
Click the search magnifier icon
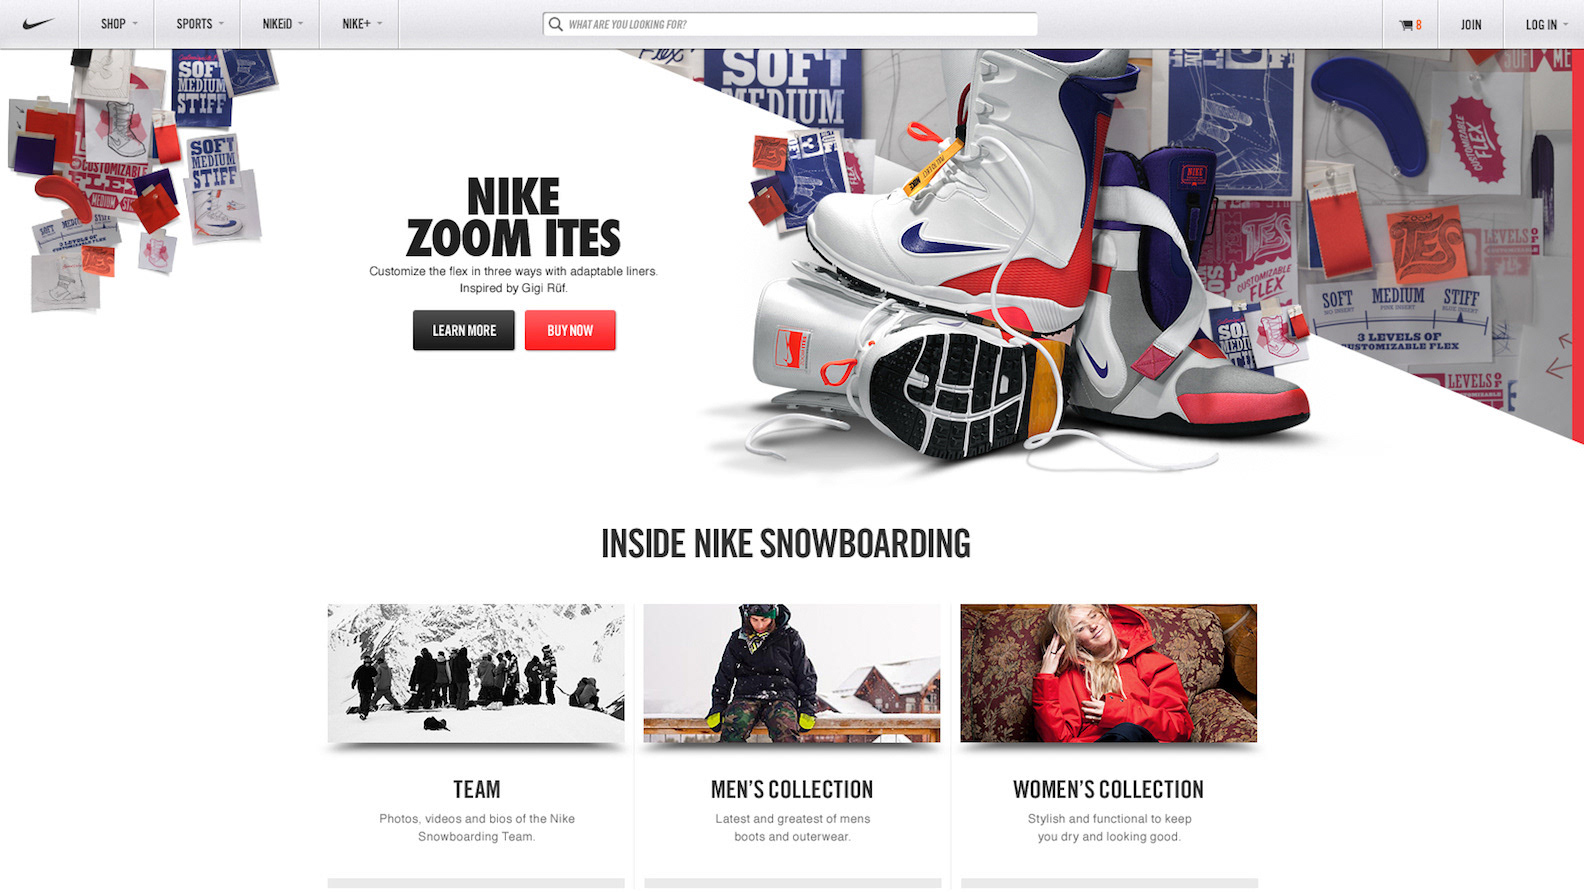(x=555, y=24)
